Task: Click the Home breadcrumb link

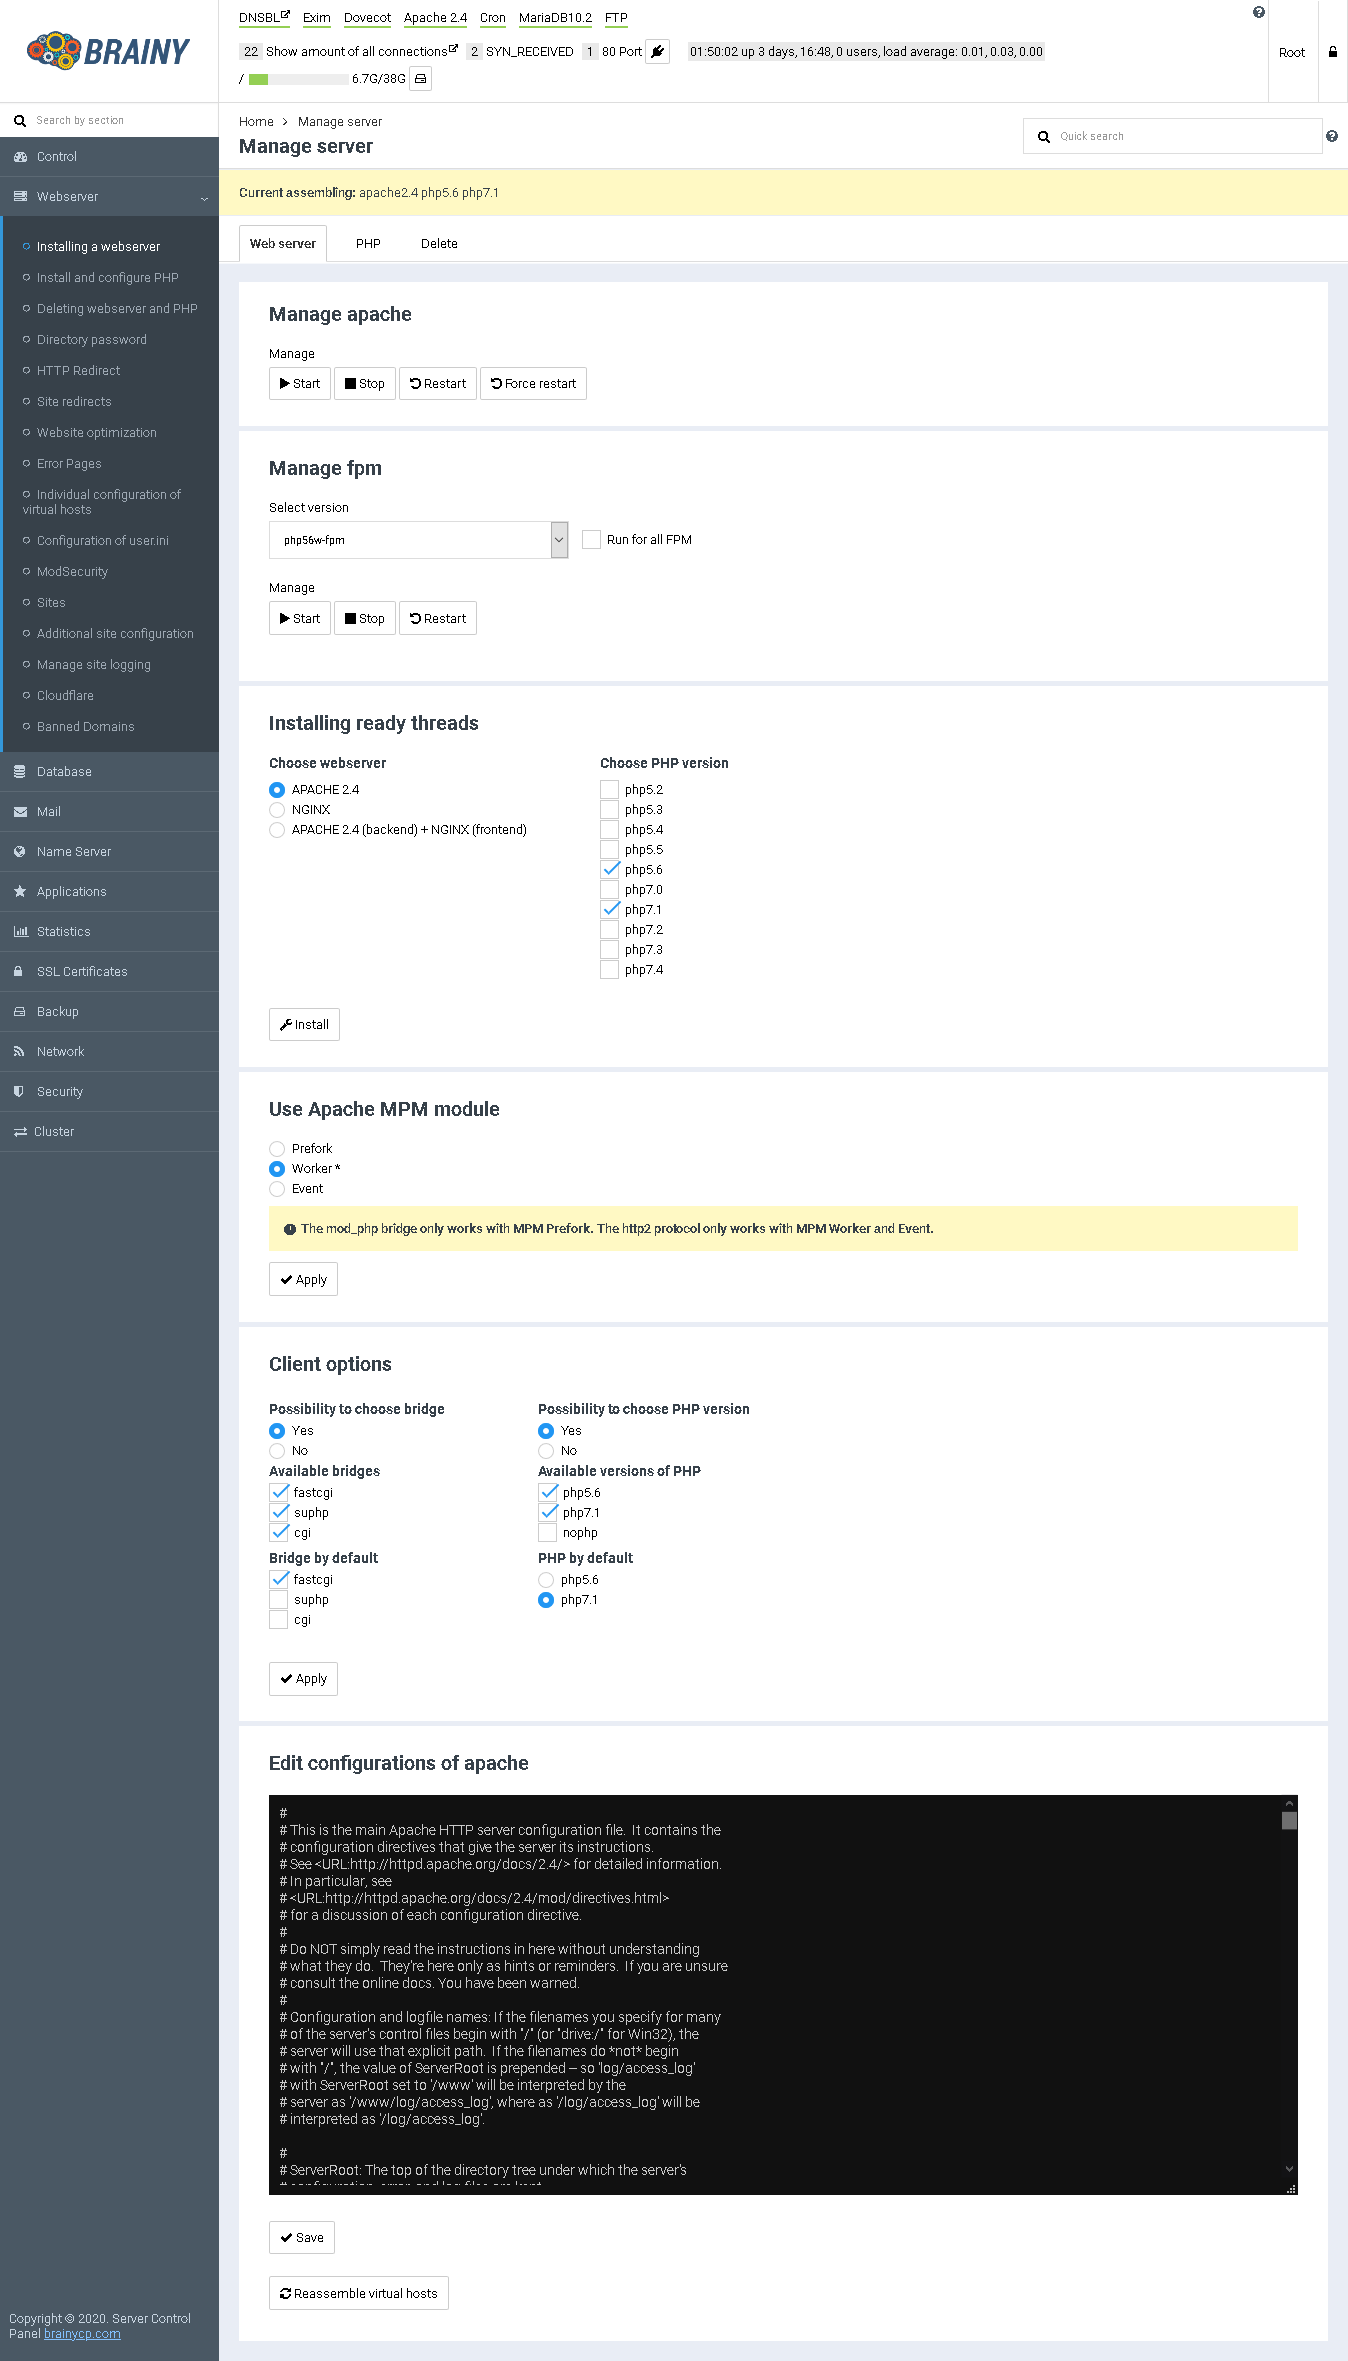Action: 256,122
